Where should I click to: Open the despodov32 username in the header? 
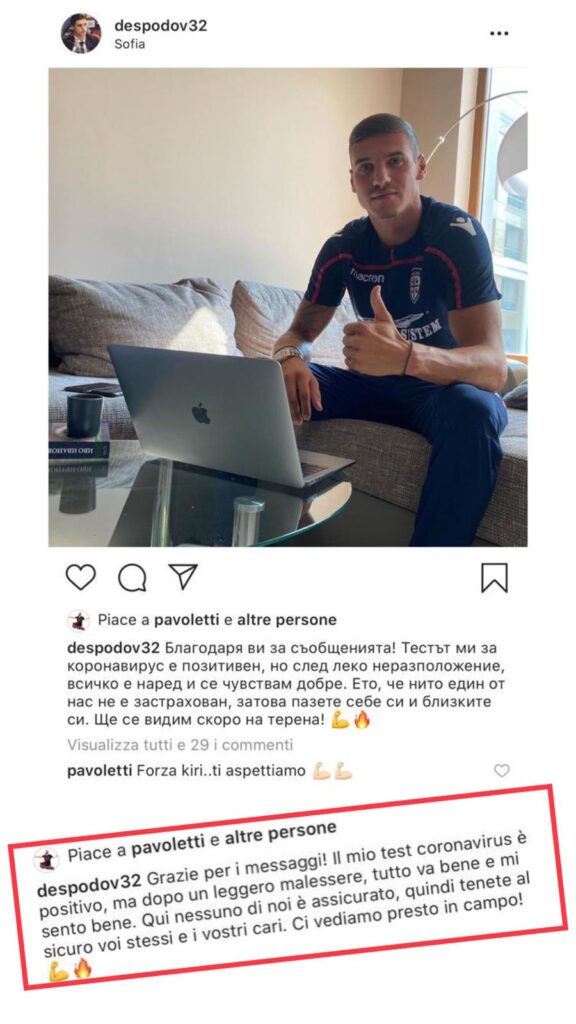[x=161, y=25]
